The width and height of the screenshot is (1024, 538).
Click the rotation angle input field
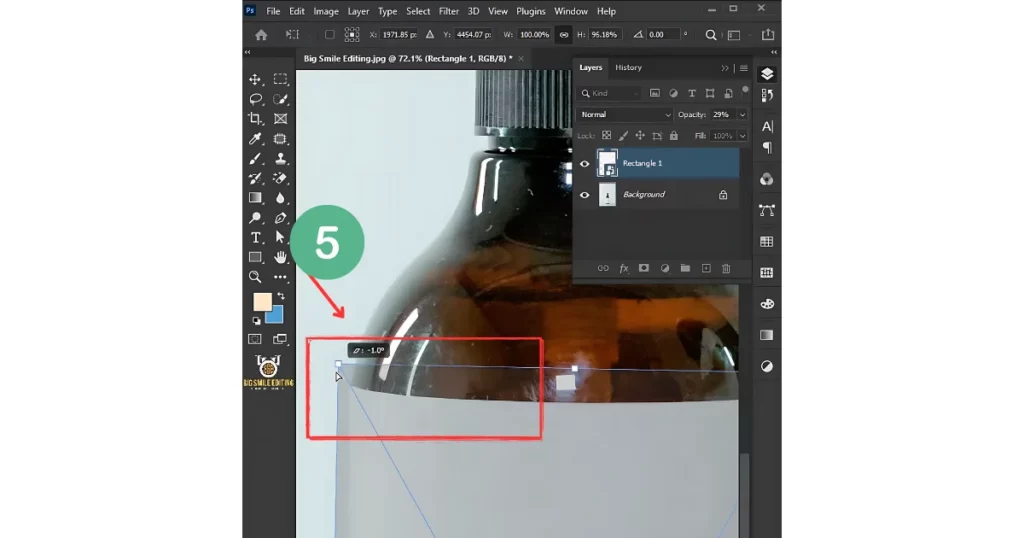(662, 35)
